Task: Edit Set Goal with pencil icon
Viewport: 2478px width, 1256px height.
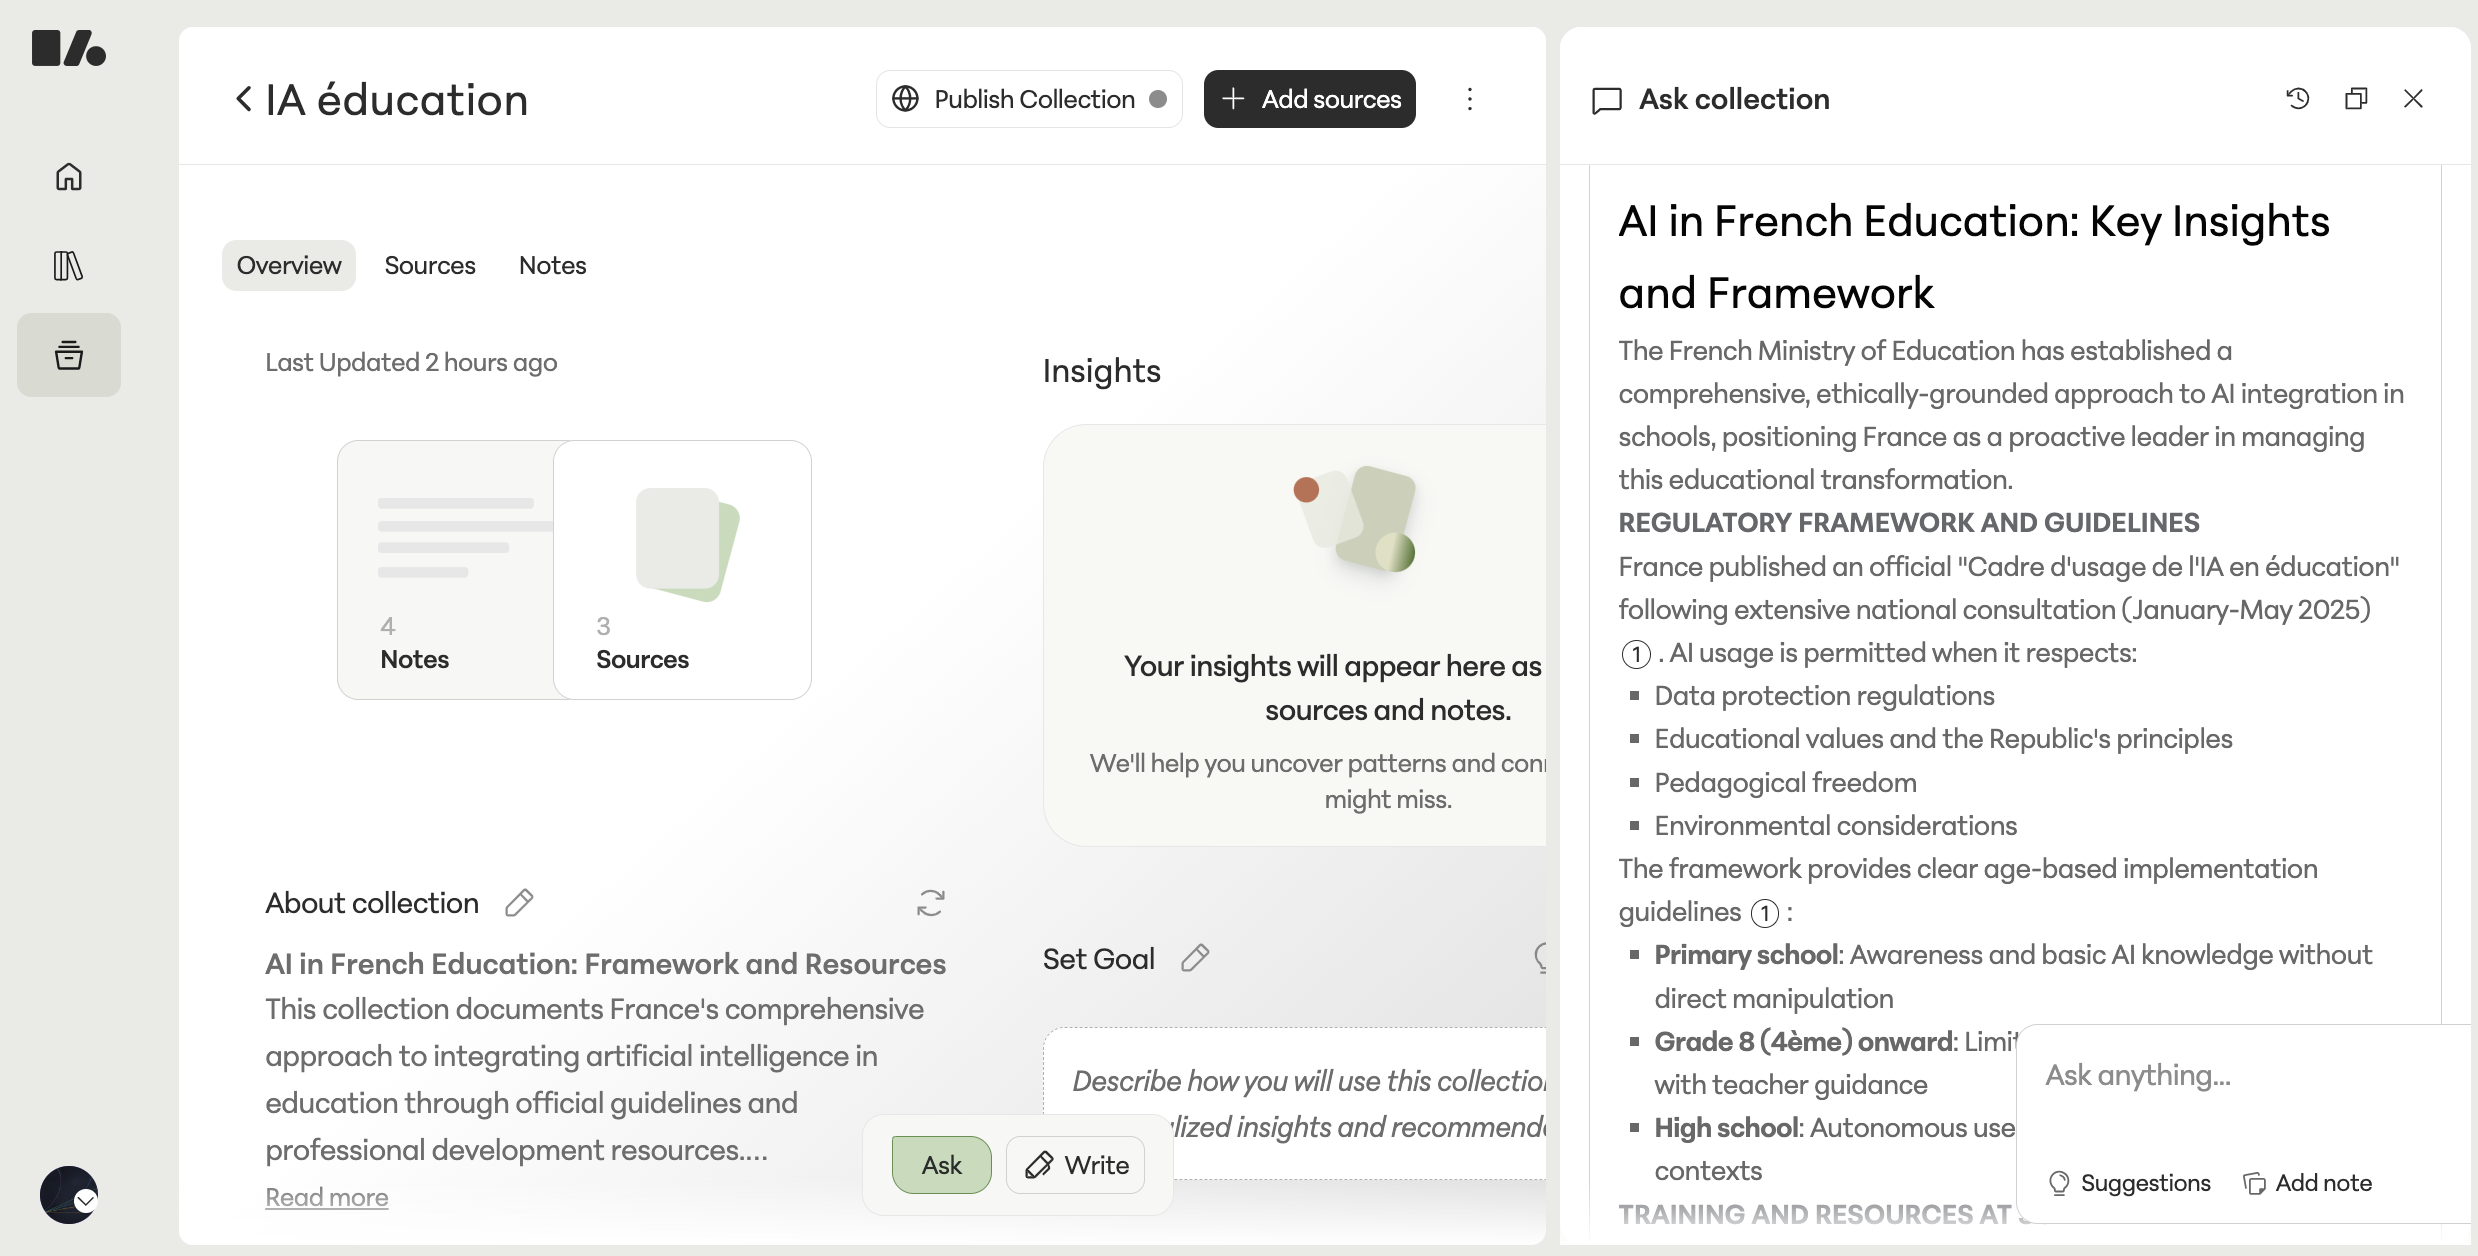Action: coord(1195,959)
